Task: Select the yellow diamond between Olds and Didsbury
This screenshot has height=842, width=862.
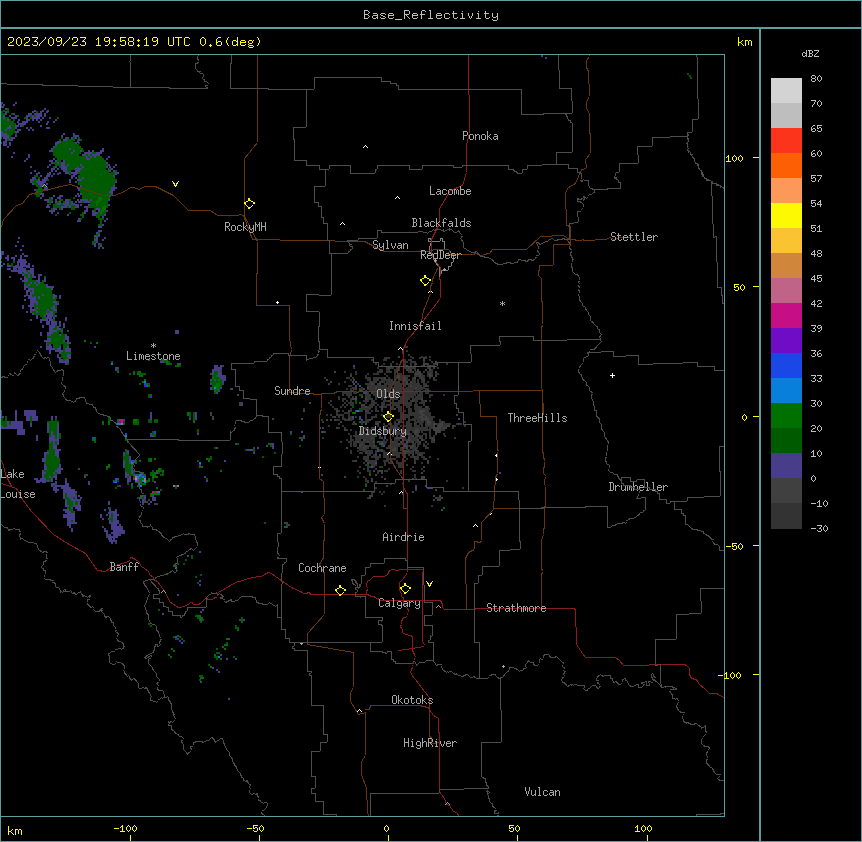Action: coord(388,416)
